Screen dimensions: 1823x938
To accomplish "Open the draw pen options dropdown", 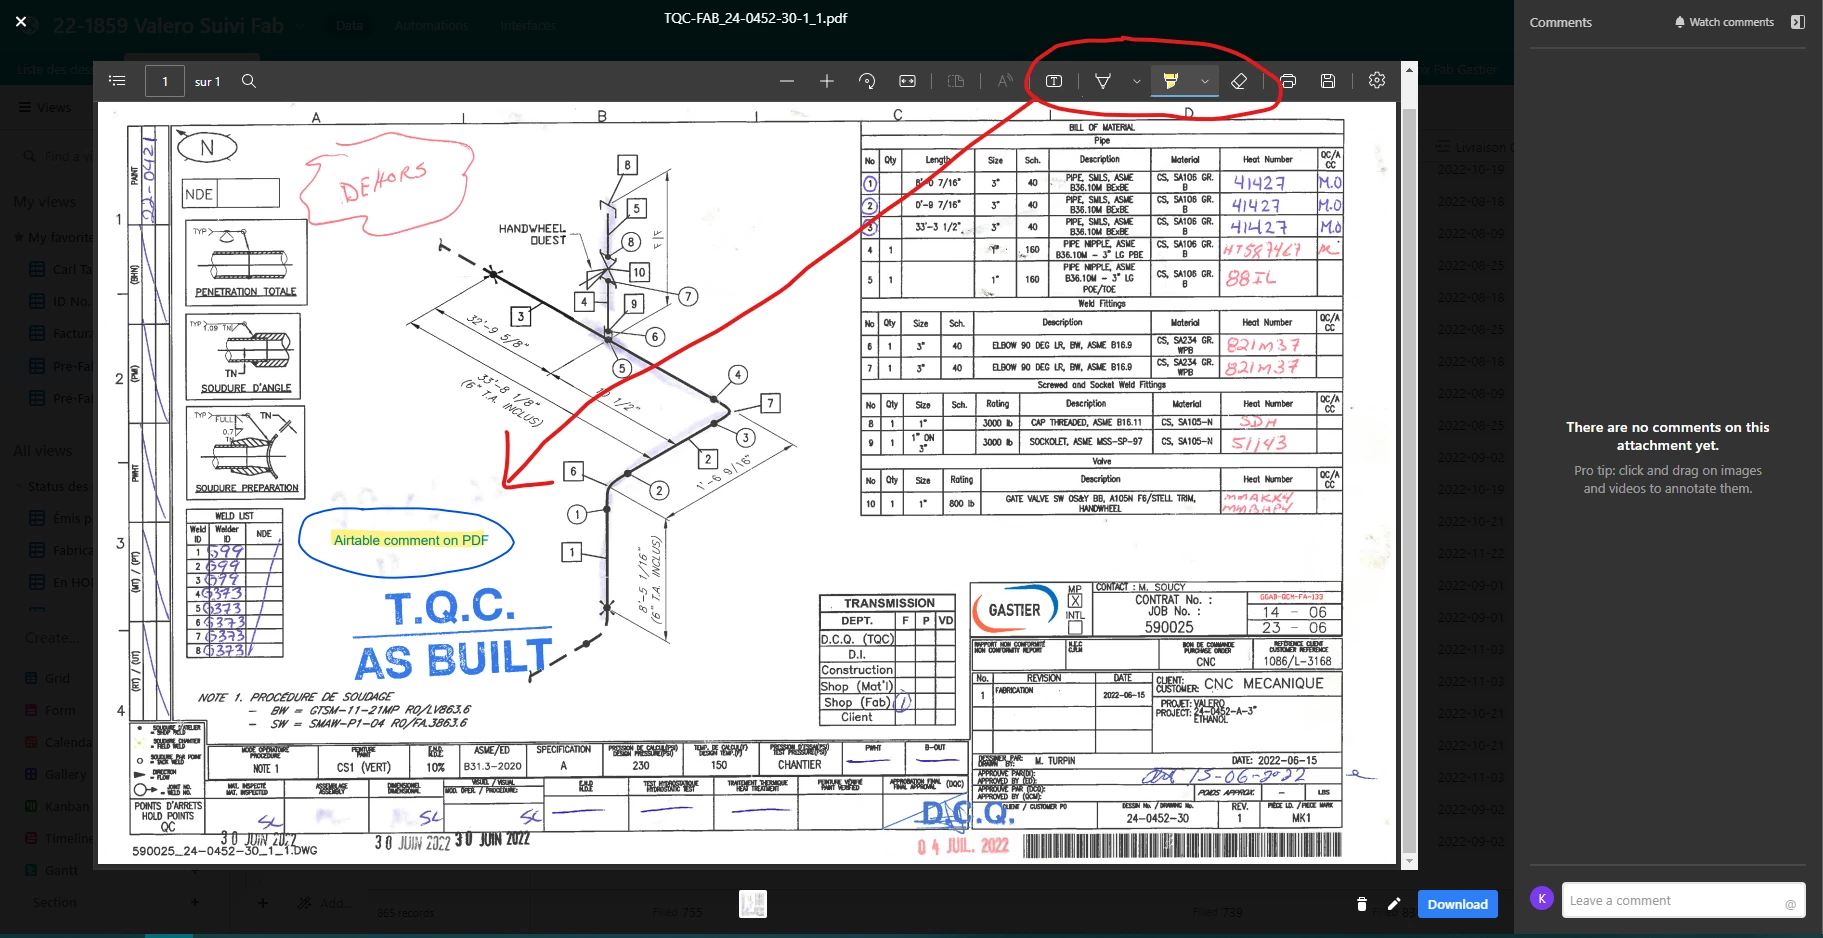I will coord(1136,81).
